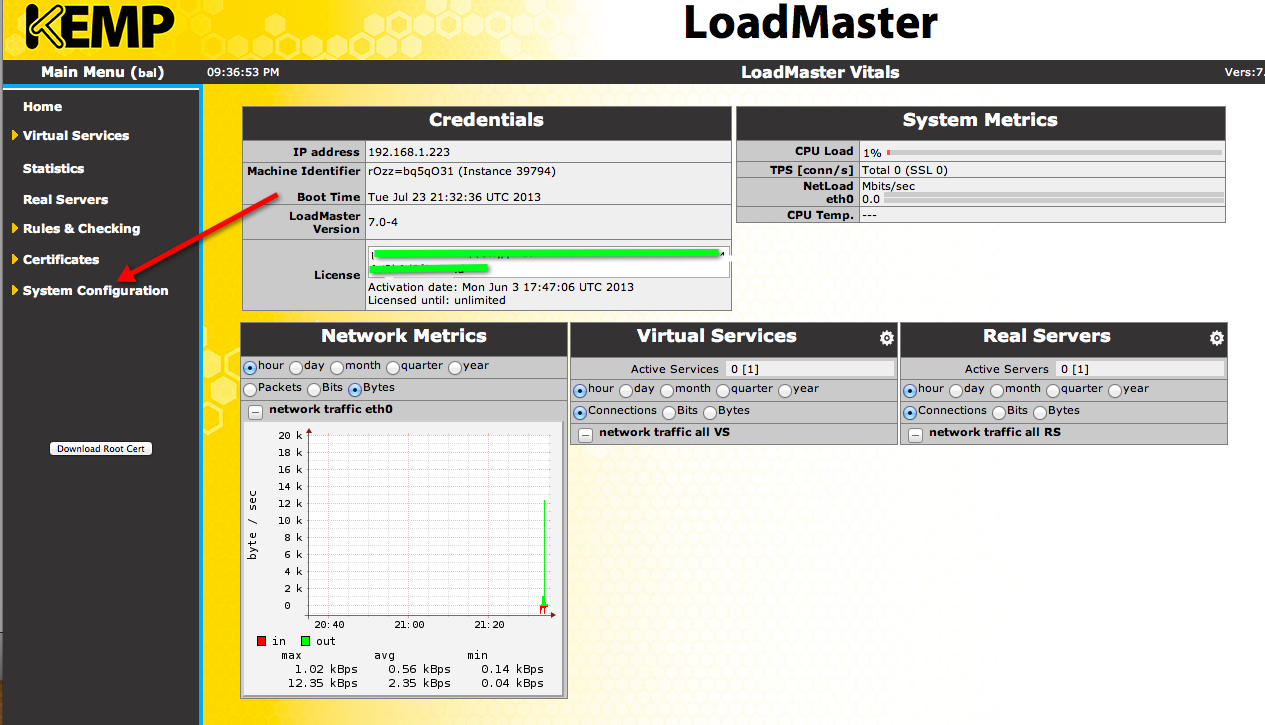
Task: Click 'Licensed until: unlimited' text
Action: (x=437, y=300)
